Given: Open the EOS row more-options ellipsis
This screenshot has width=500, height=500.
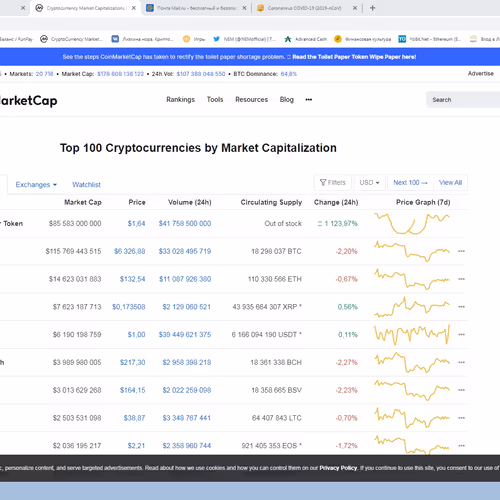Looking at the screenshot, I should click(461, 446).
